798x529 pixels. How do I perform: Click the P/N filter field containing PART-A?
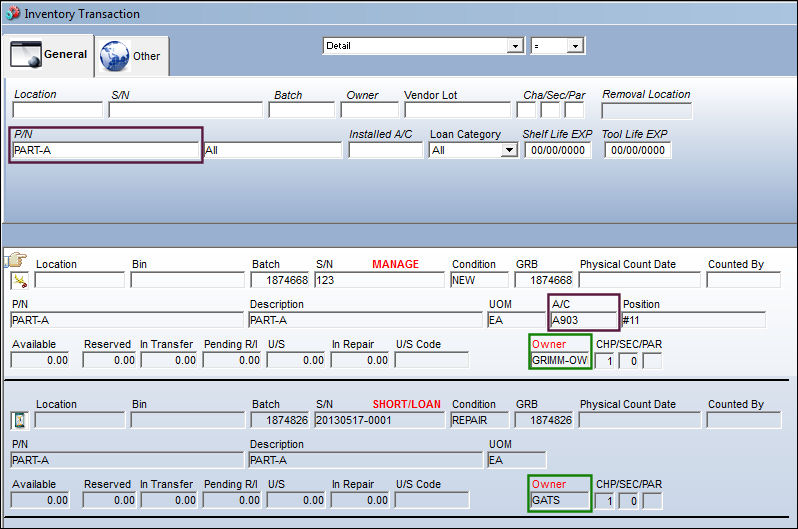coord(105,150)
